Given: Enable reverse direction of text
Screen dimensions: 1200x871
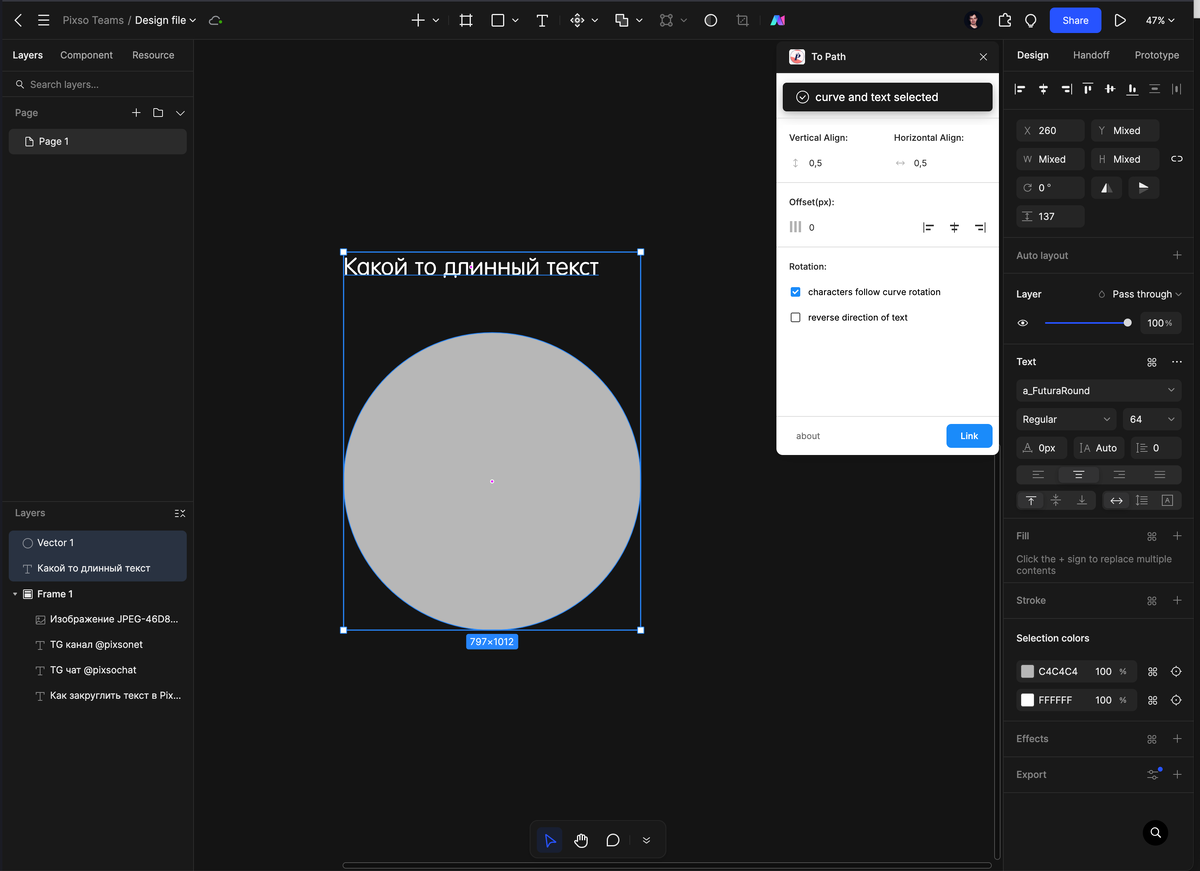Looking at the screenshot, I should pos(796,317).
